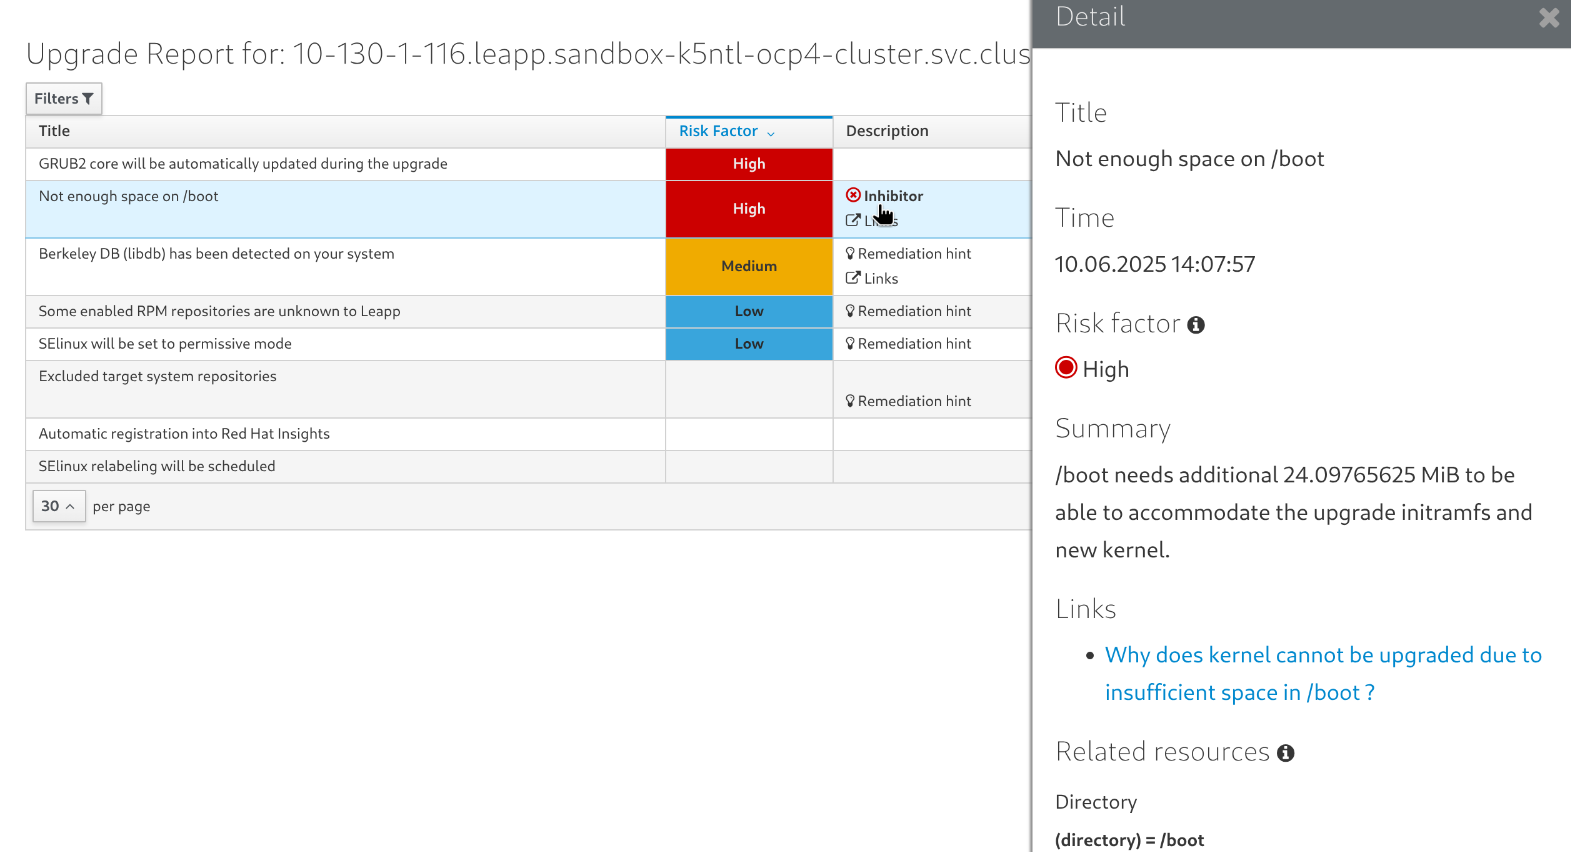The height and width of the screenshot is (852, 1571).
Task: Select the SElinux relabeling will be scheduled row
Action: point(157,466)
